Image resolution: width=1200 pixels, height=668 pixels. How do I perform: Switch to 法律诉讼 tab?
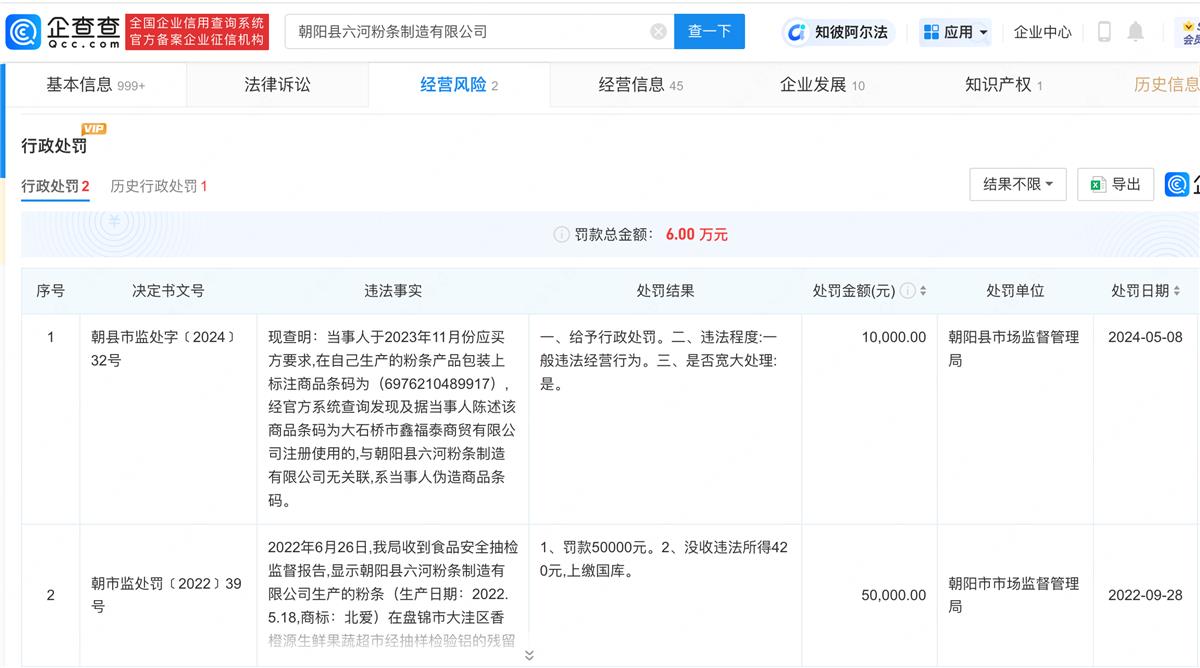click(277, 85)
